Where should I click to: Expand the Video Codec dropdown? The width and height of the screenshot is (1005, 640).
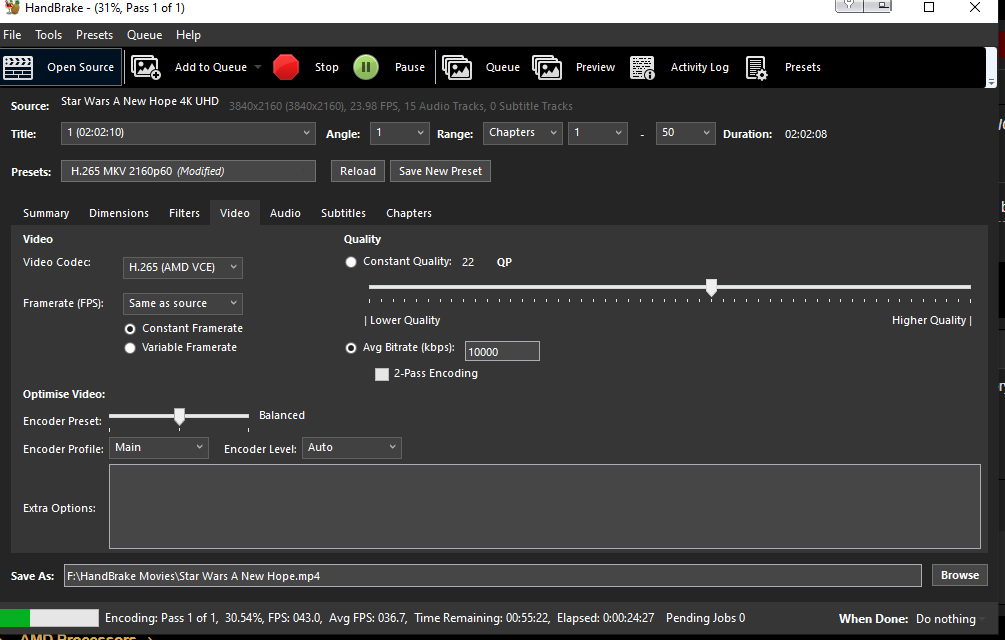(183, 267)
